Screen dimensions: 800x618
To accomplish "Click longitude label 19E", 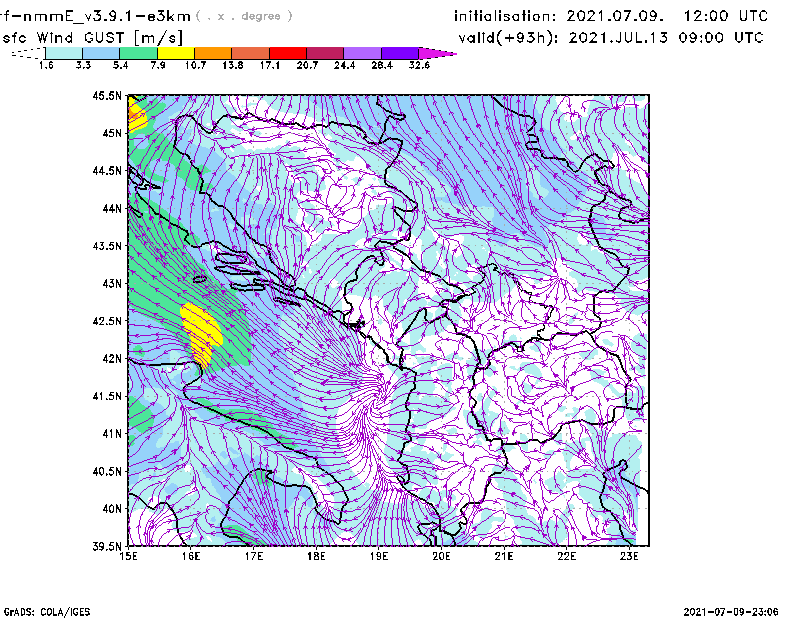I will point(379,556).
